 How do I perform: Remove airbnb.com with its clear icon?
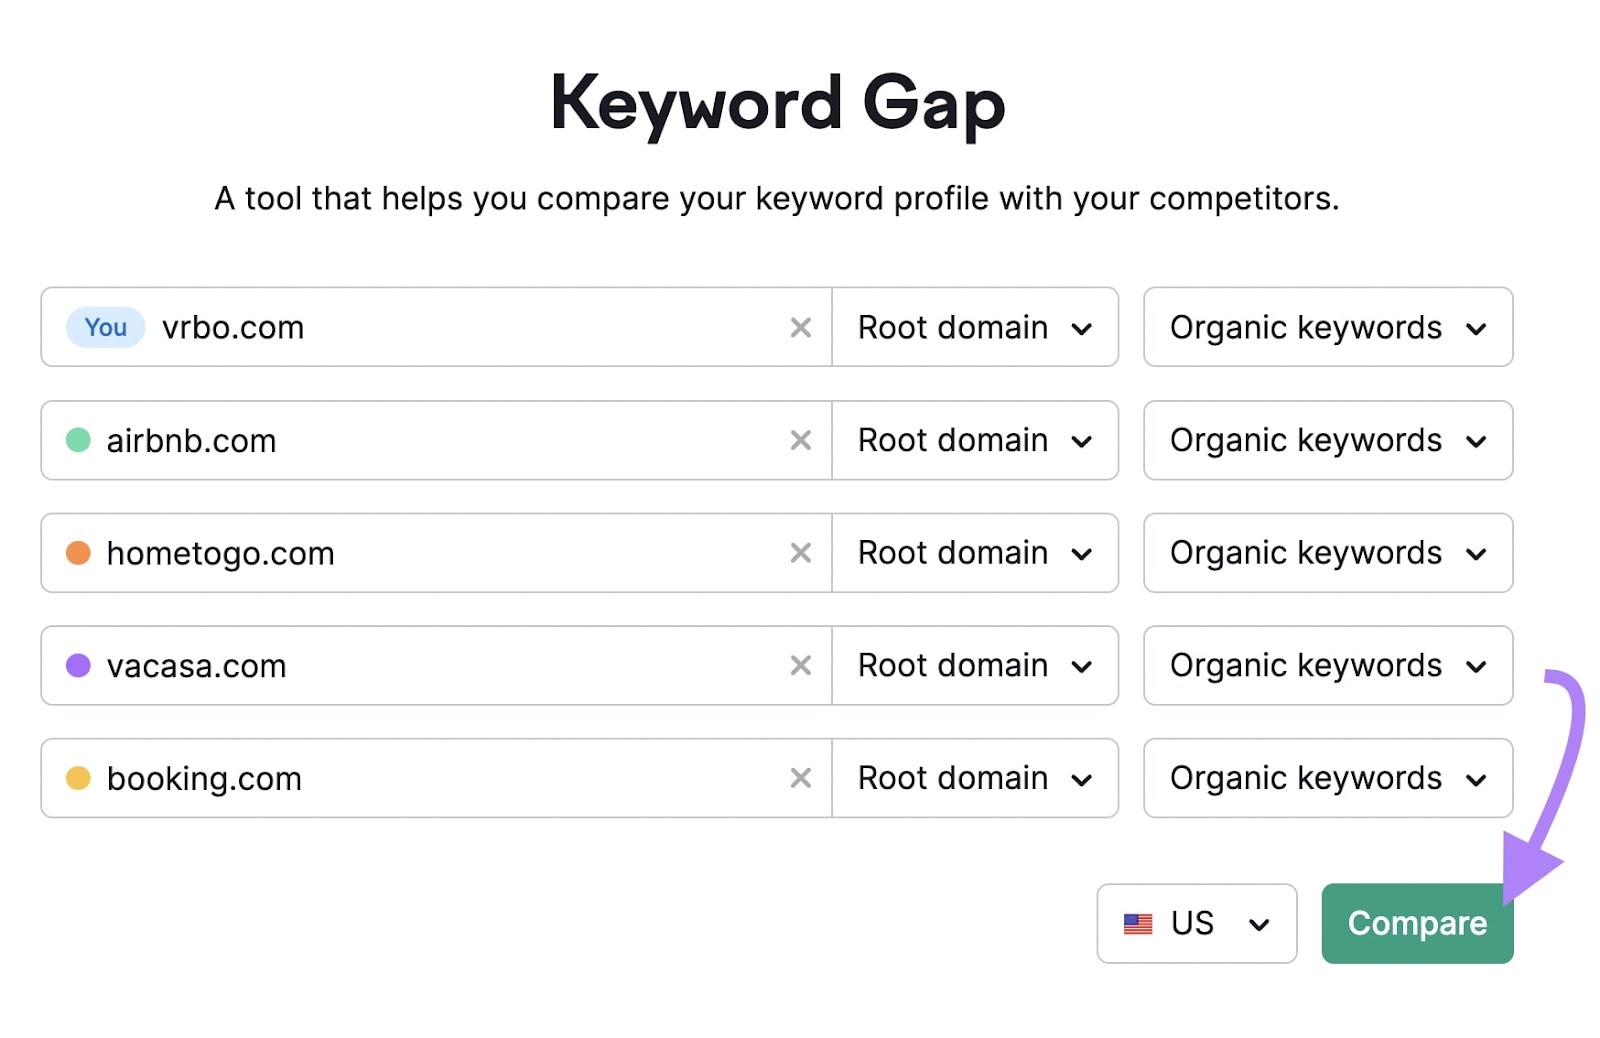click(800, 440)
